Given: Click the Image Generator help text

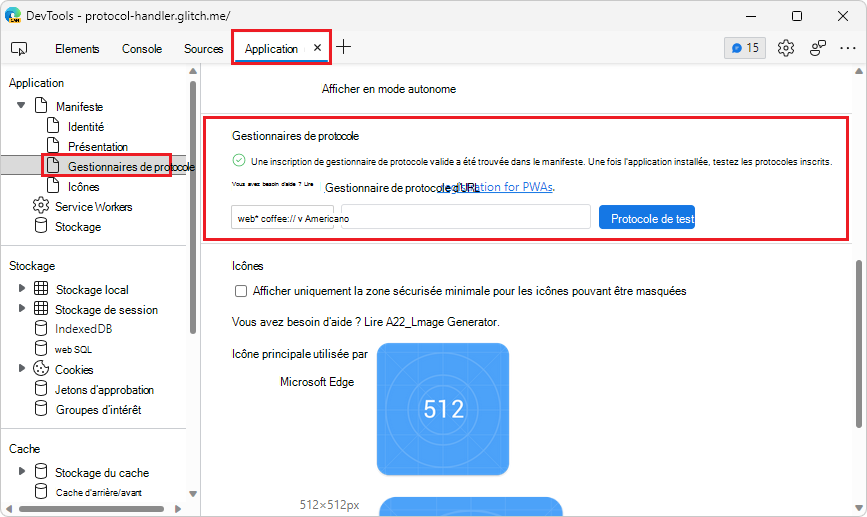Looking at the screenshot, I should click(x=365, y=322).
